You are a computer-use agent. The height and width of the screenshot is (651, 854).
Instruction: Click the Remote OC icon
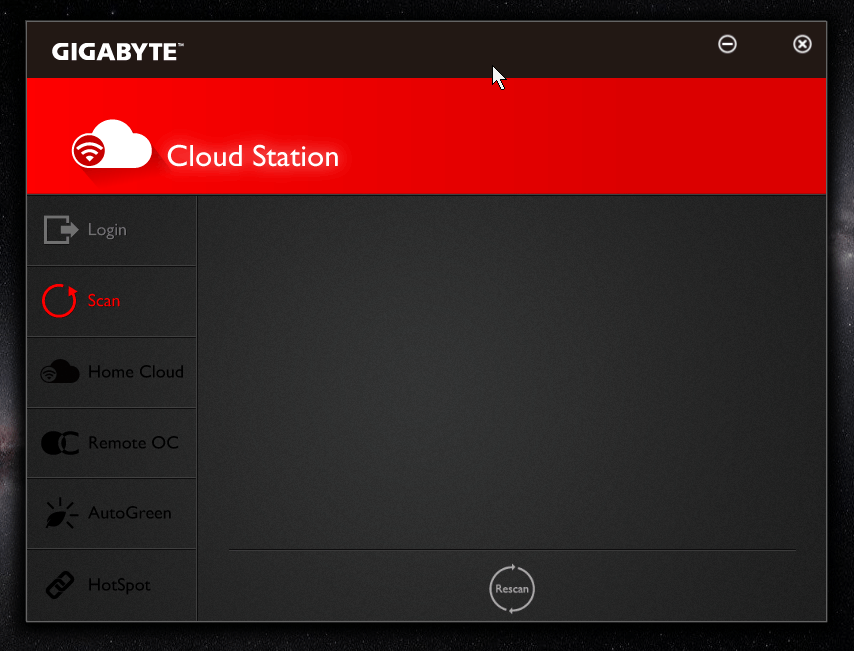click(60, 442)
